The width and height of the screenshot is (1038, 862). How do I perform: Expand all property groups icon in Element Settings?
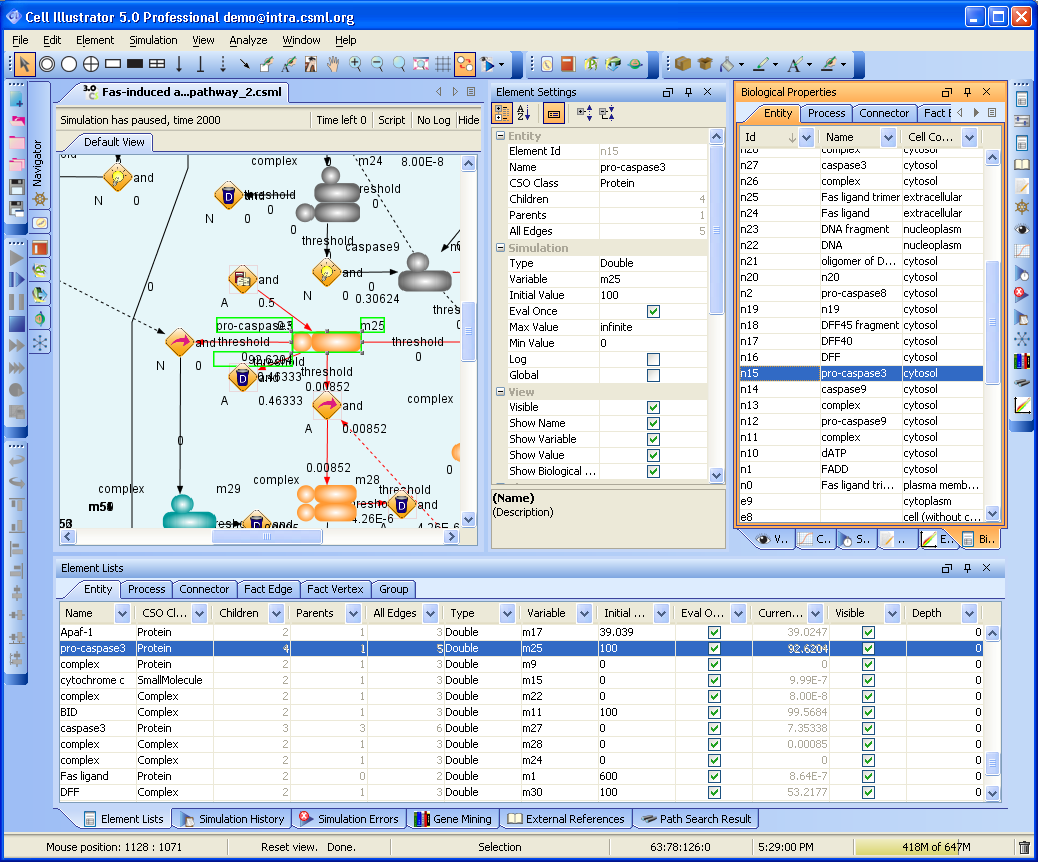pos(584,113)
